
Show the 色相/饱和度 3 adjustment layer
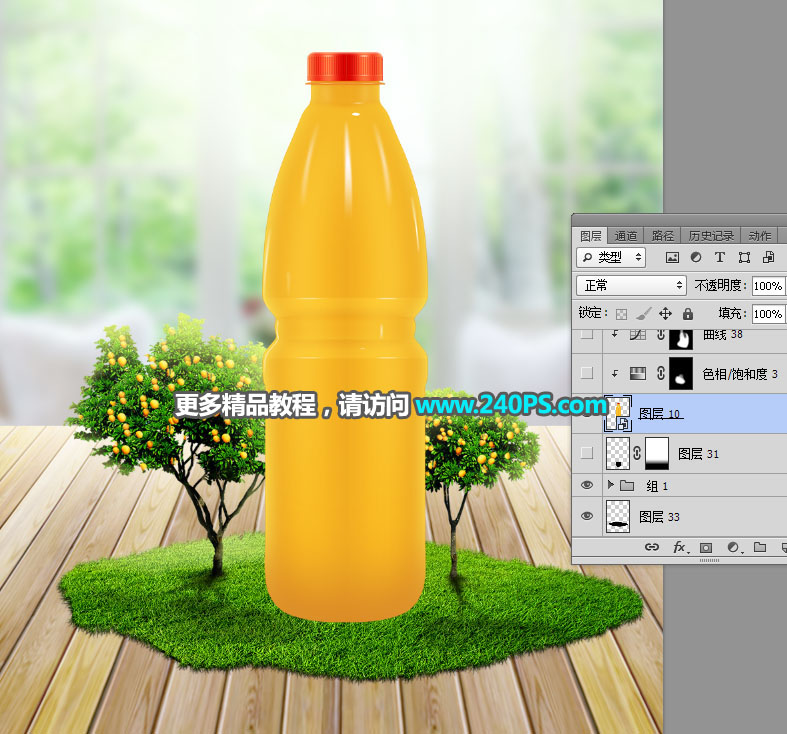[x=587, y=373]
